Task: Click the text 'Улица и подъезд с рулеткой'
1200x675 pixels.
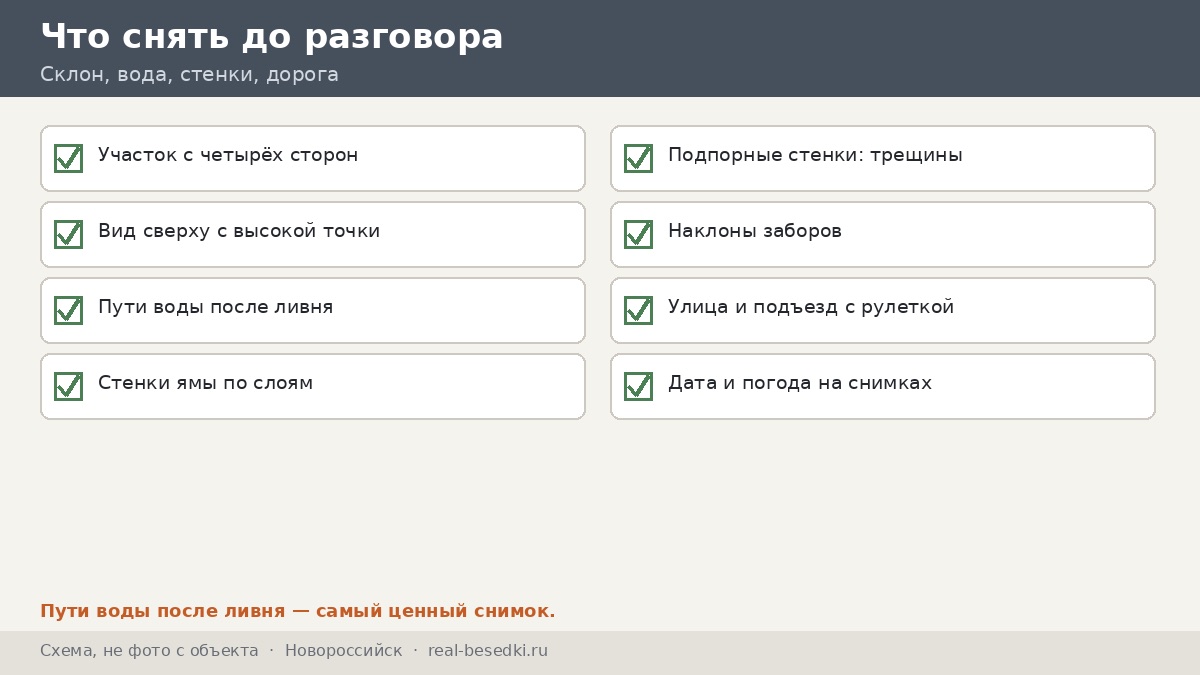Action: click(x=811, y=307)
